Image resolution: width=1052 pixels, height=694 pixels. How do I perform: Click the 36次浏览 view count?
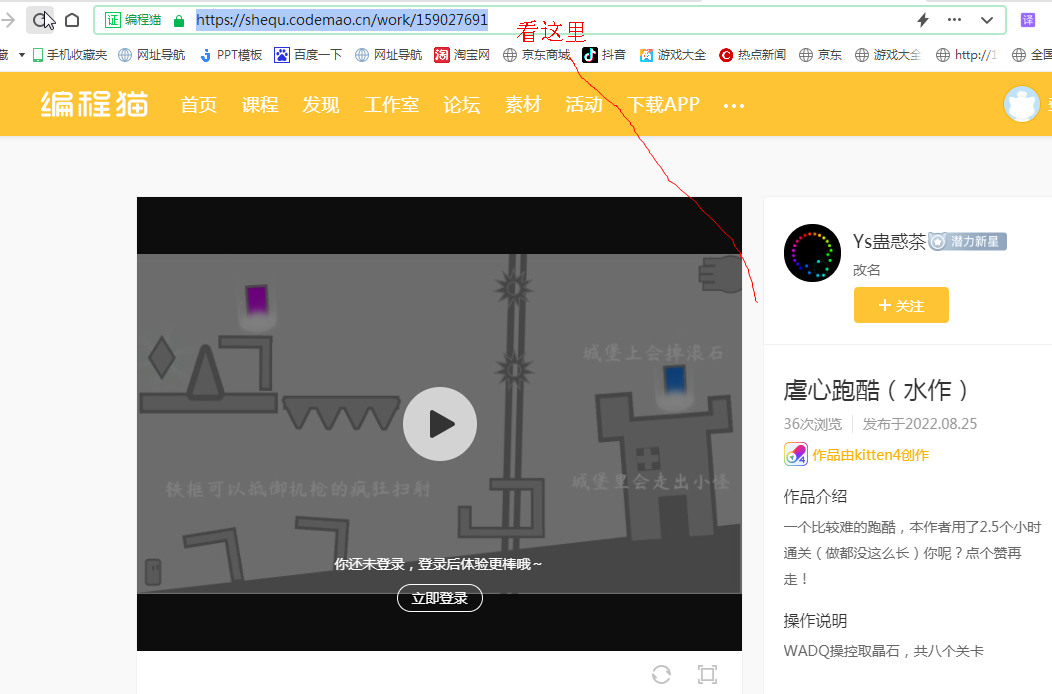coord(812,424)
